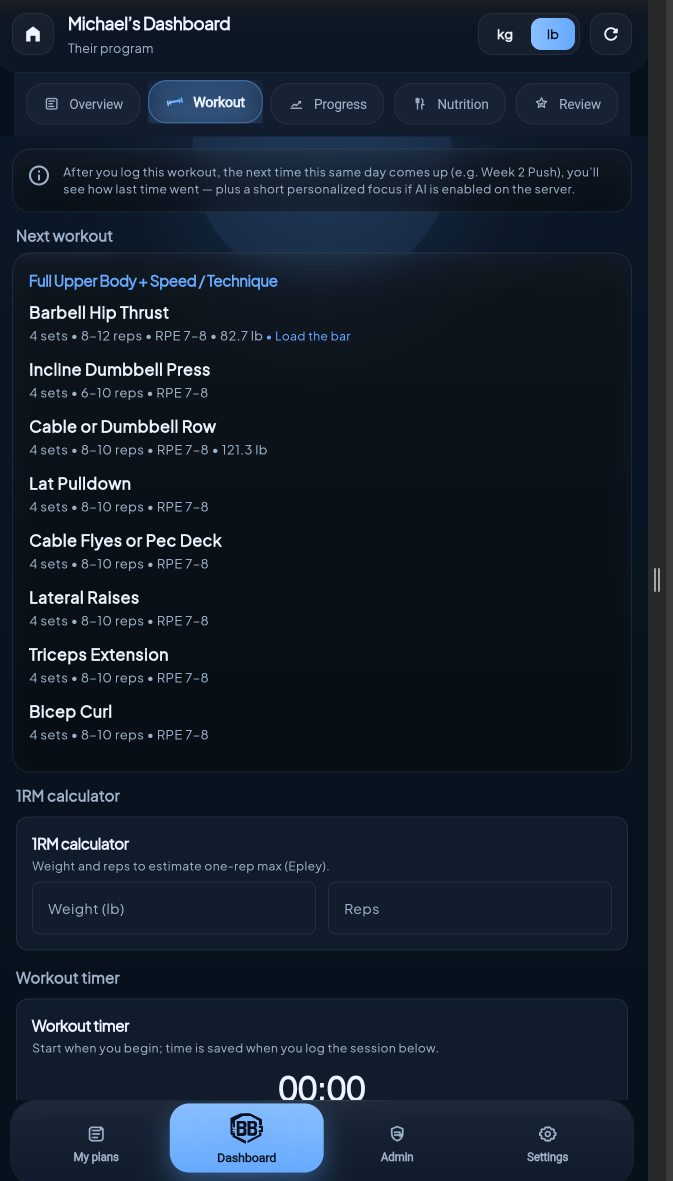Click the Load the bar link
The width and height of the screenshot is (673, 1181).
click(312, 336)
